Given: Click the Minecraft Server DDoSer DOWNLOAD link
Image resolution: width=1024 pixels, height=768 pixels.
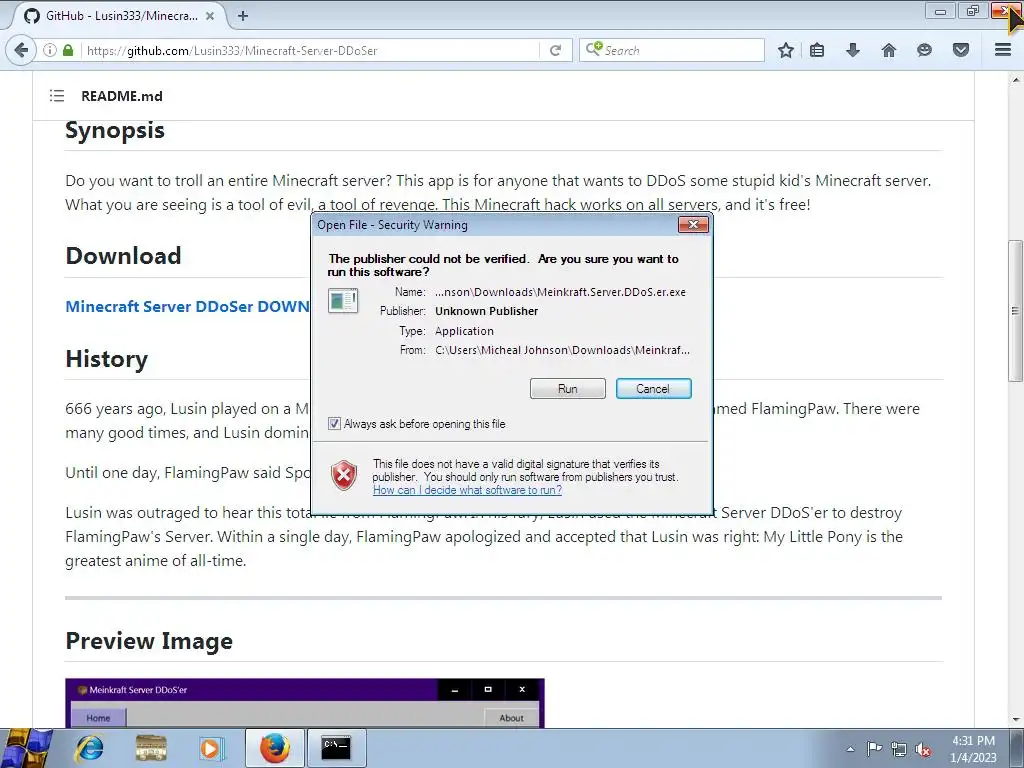Looking at the screenshot, I should pos(187,306).
